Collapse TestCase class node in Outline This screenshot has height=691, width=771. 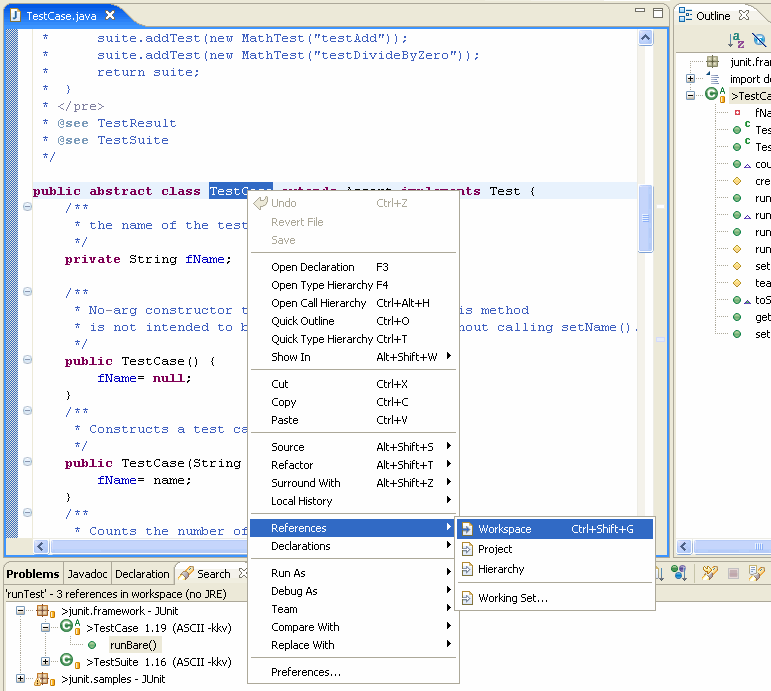pos(690,95)
